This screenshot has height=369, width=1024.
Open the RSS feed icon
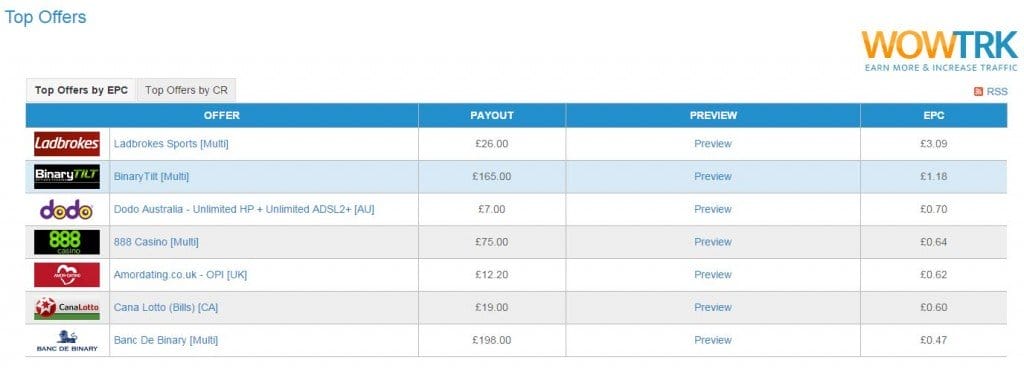pos(978,91)
